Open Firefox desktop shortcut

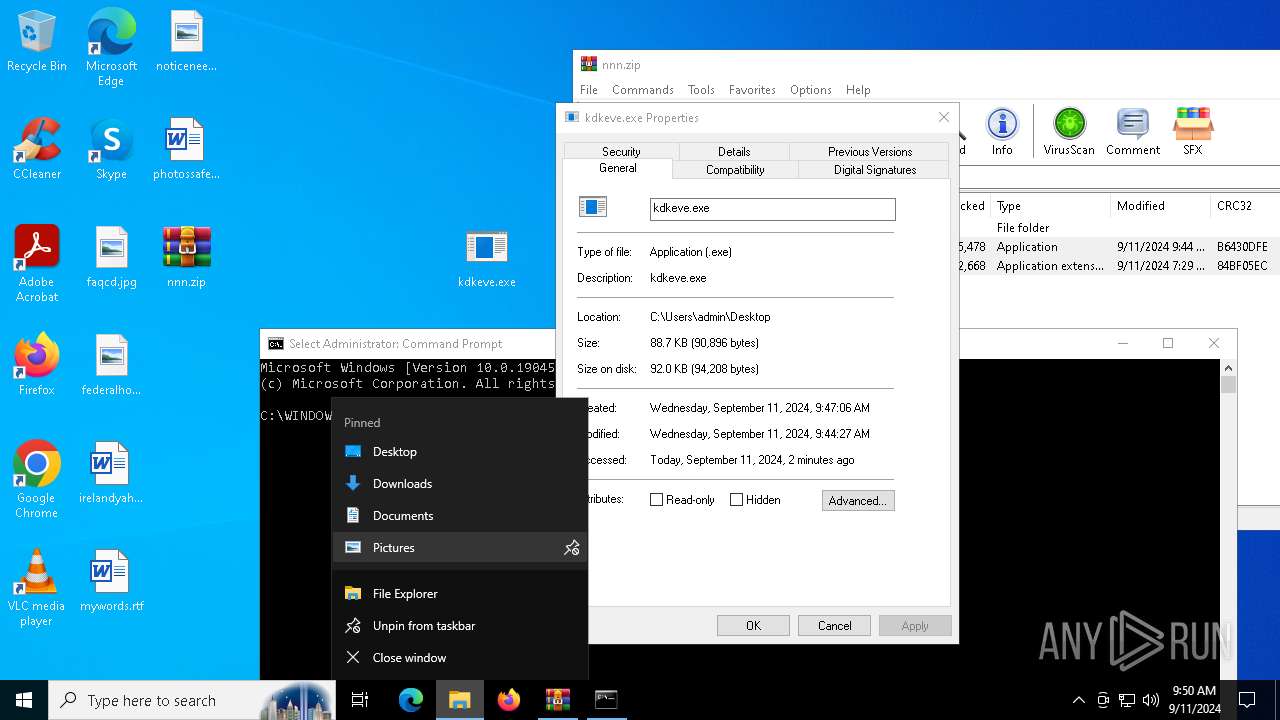tap(37, 366)
